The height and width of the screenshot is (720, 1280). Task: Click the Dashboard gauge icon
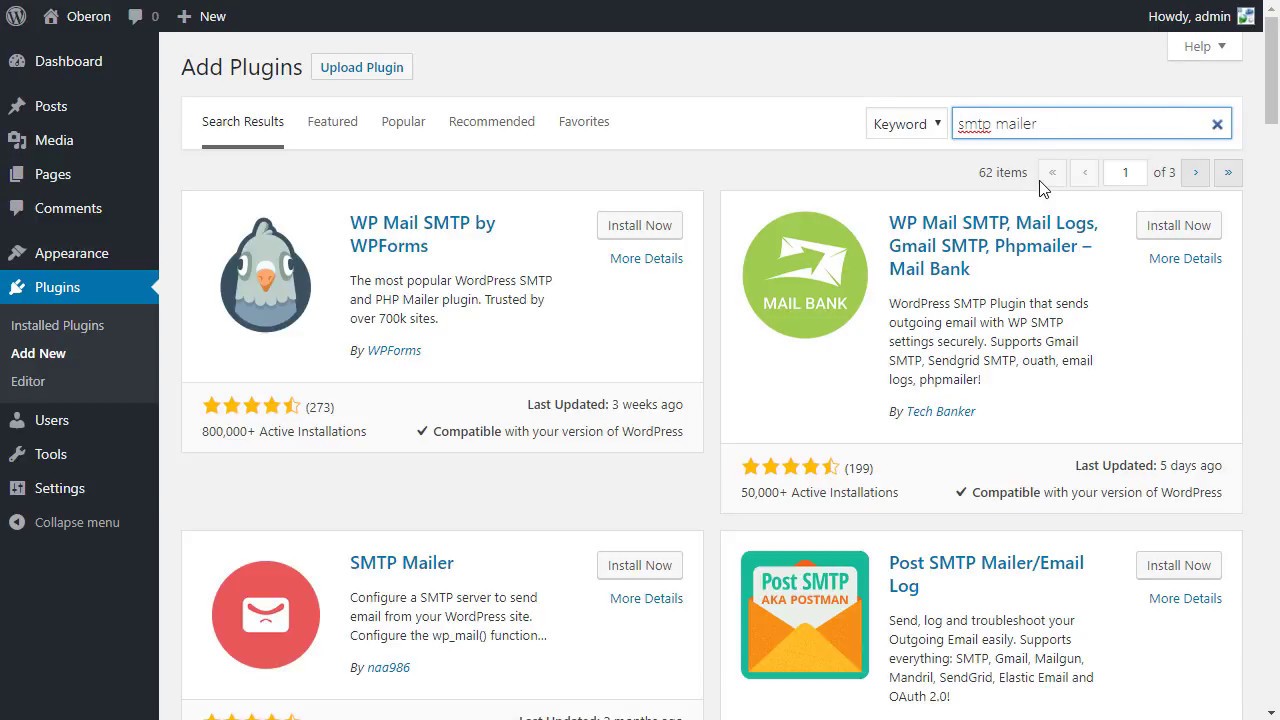[x=17, y=61]
